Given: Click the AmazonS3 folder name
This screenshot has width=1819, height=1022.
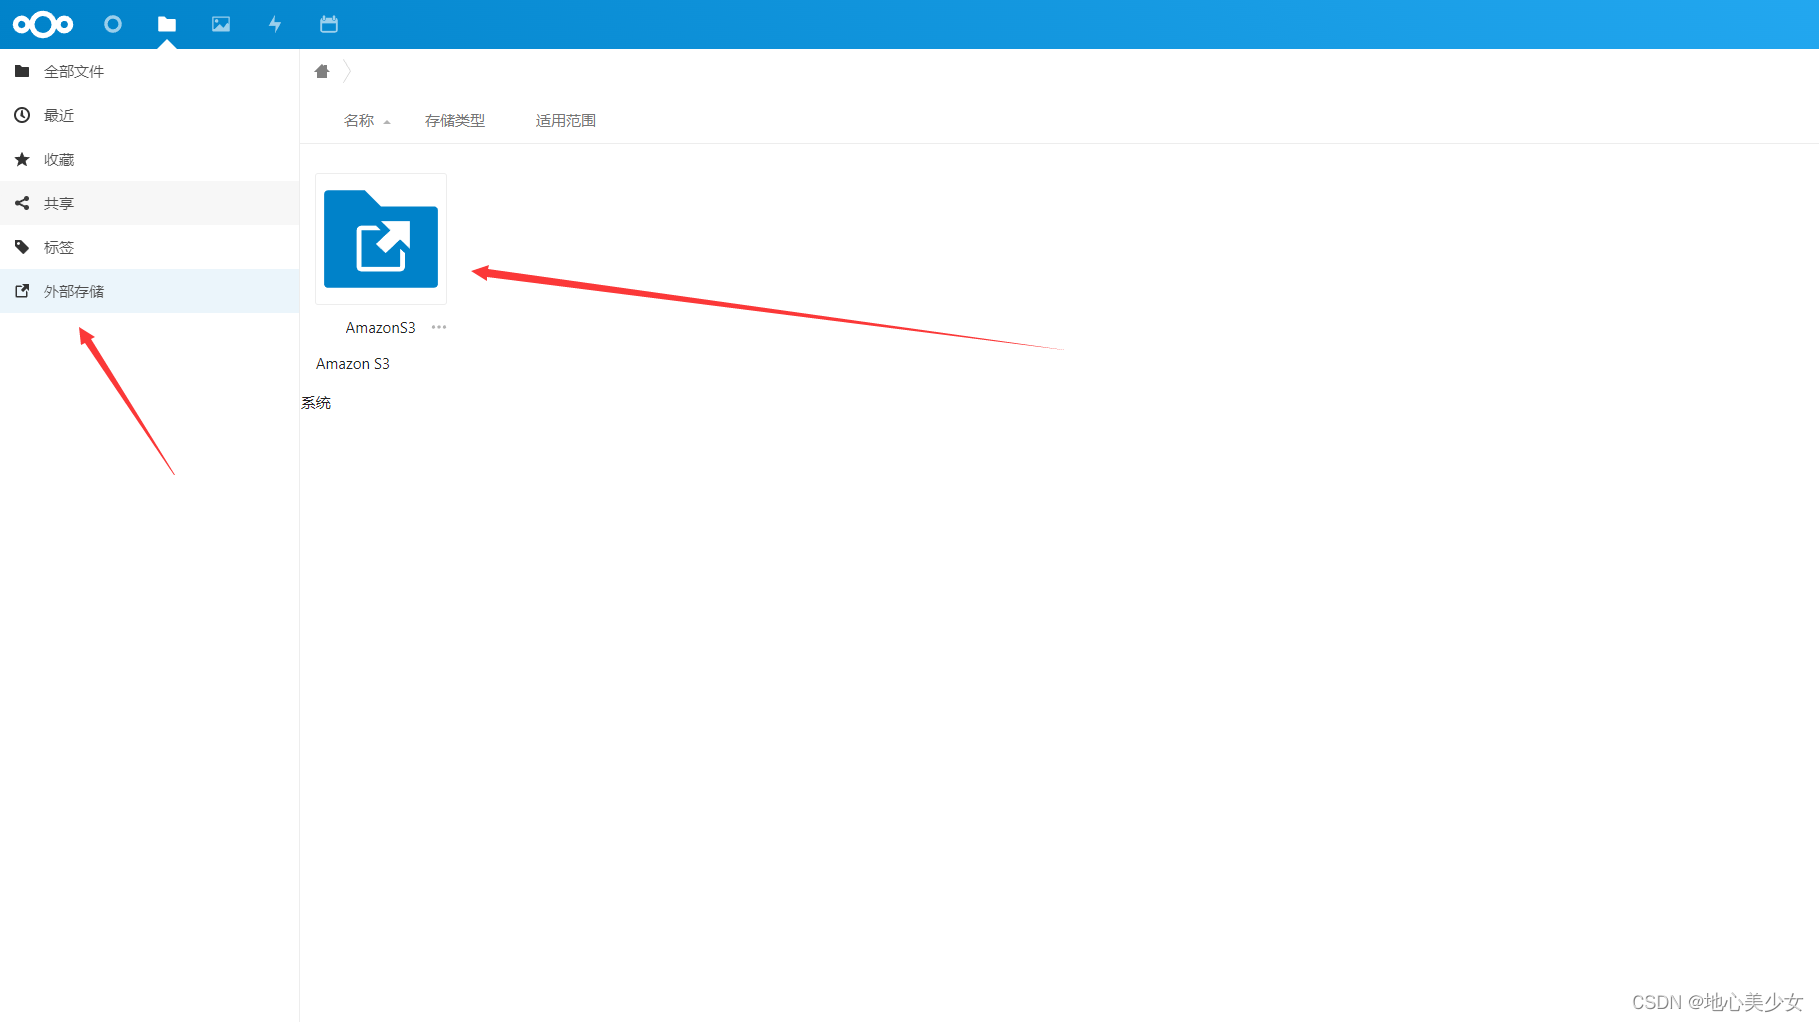Looking at the screenshot, I should pyautogui.click(x=380, y=328).
